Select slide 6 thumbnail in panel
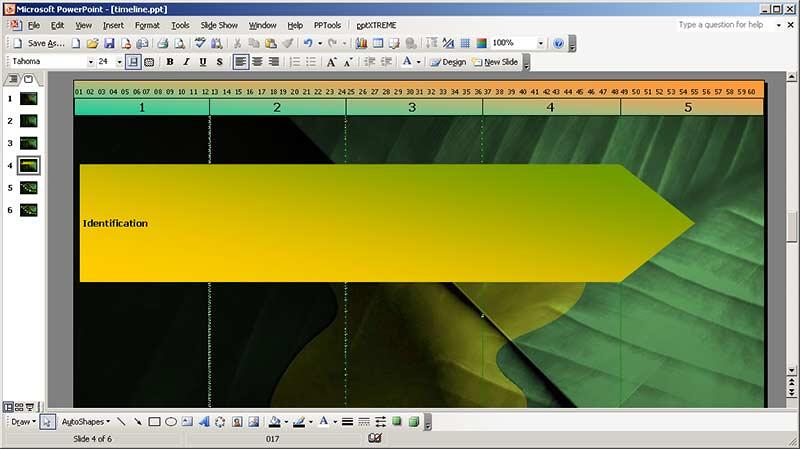This screenshot has height=449, width=800. 28,210
